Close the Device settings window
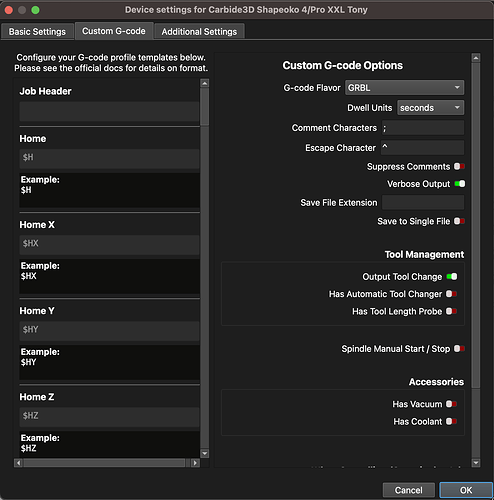This screenshot has height=500, width=494. pyautogui.click(x=9, y=10)
